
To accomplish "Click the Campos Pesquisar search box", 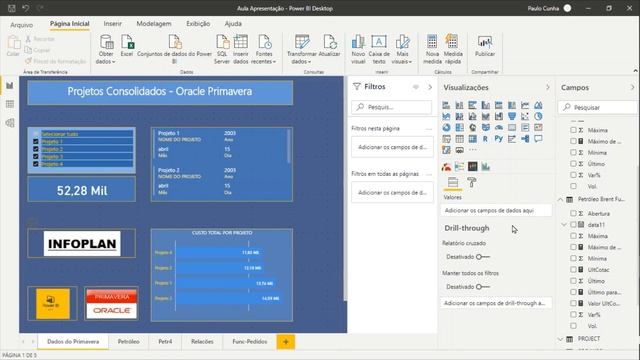I will pyautogui.click(x=598, y=107).
